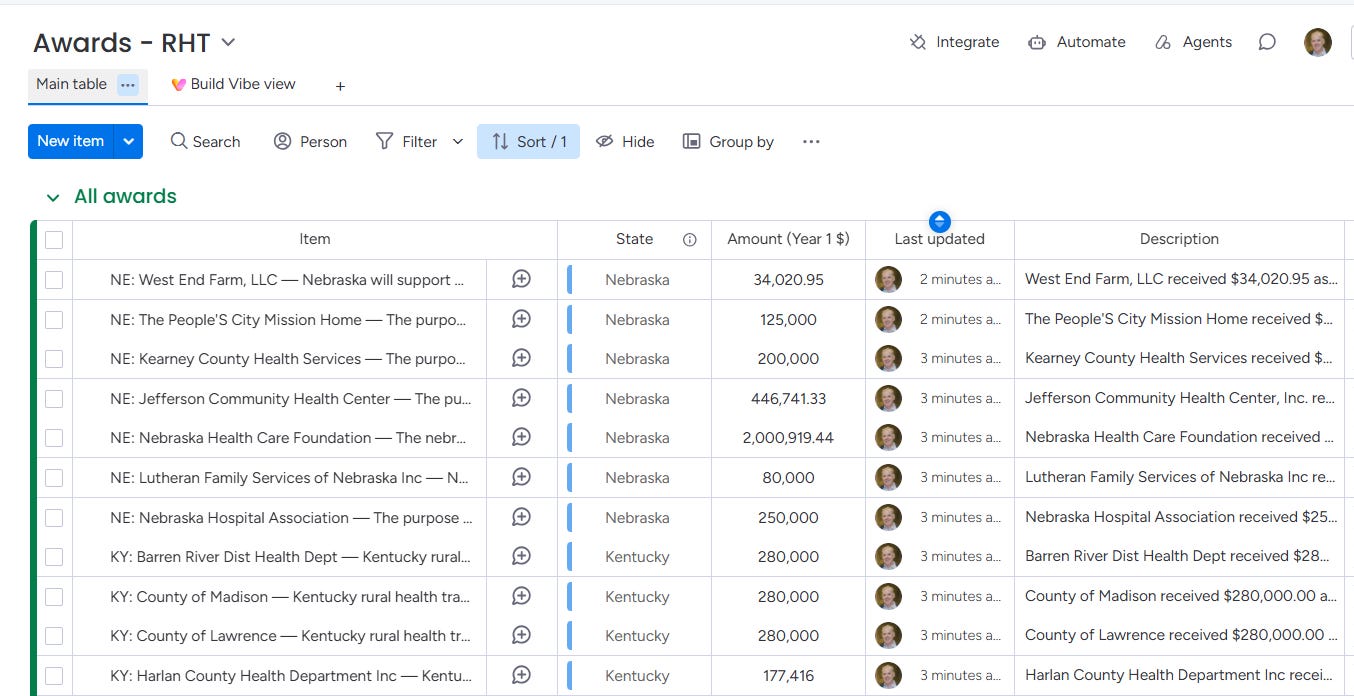Open updates for Nebraska Hospital Association row
Image resolution: width=1354 pixels, height=696 pixels.
pos(521,517)
